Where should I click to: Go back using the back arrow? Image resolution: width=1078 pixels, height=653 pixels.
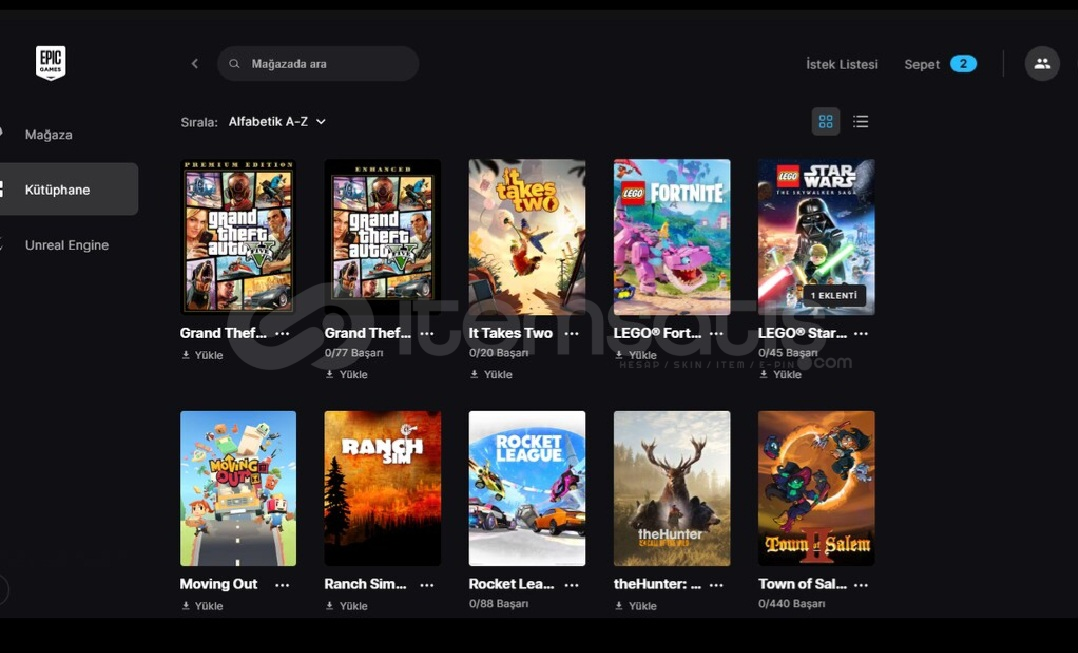[x=195, y=64]
